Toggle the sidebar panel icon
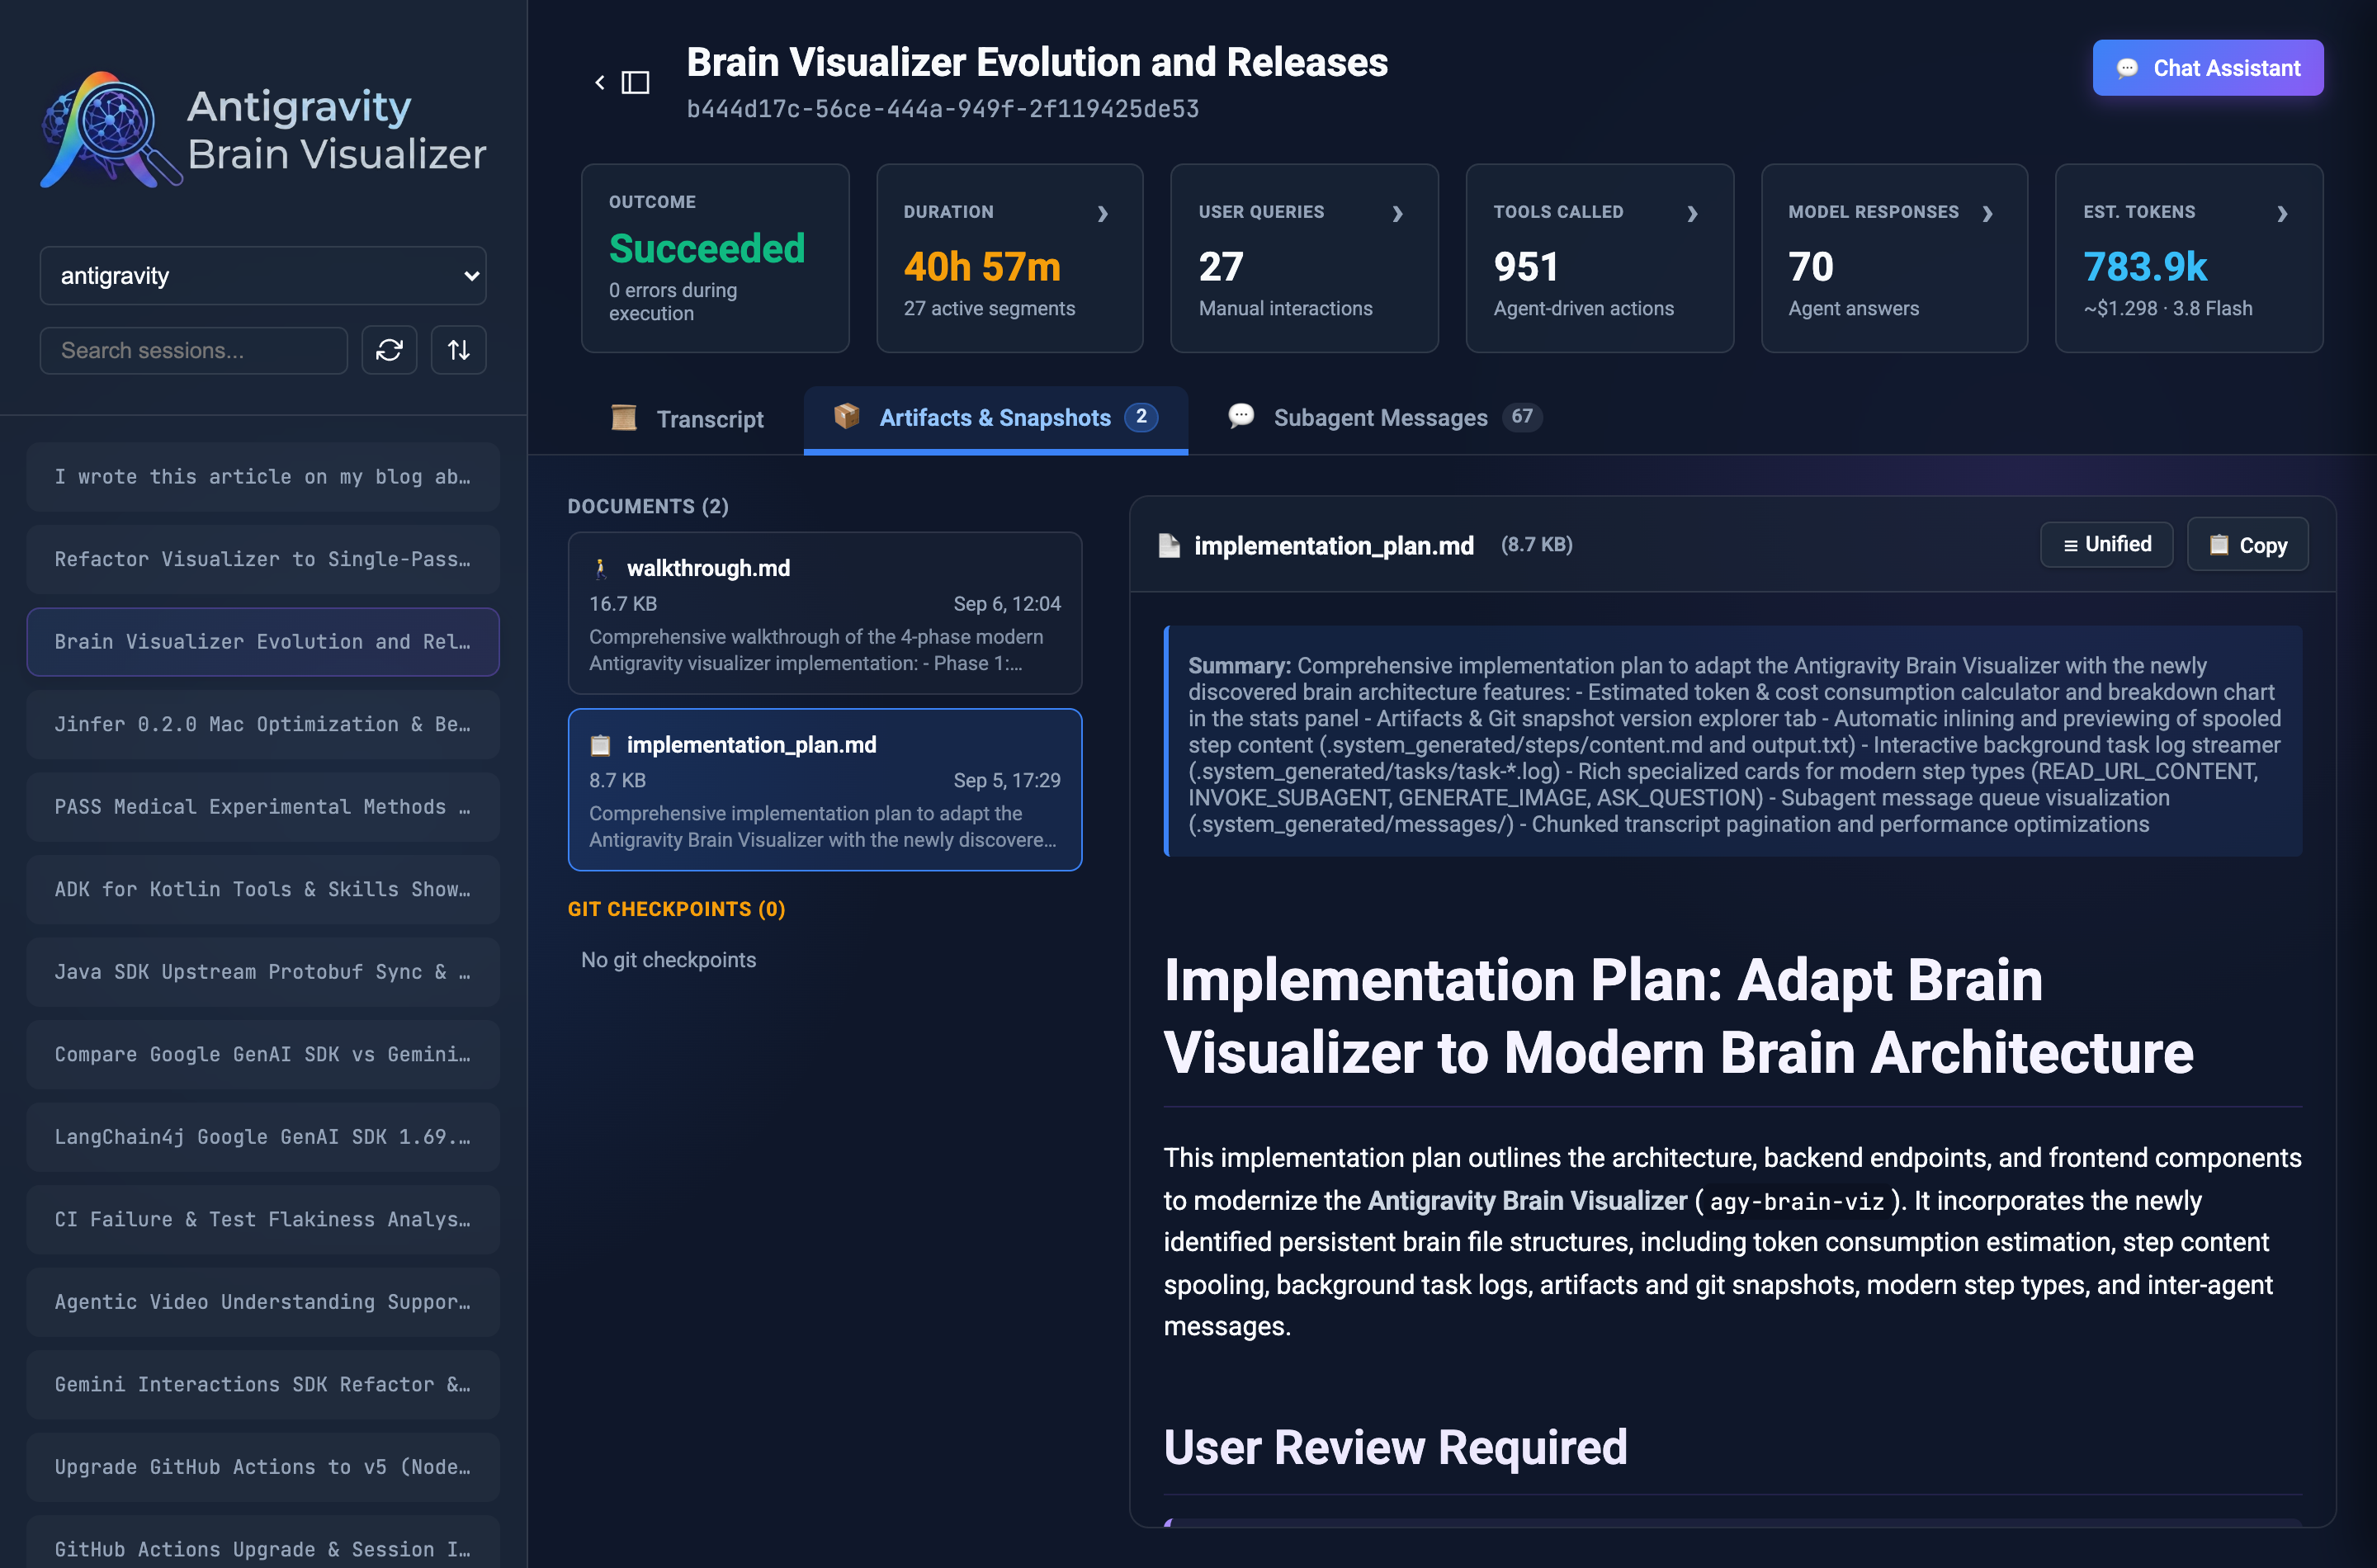The image size is (2377, 1568). 636,82
